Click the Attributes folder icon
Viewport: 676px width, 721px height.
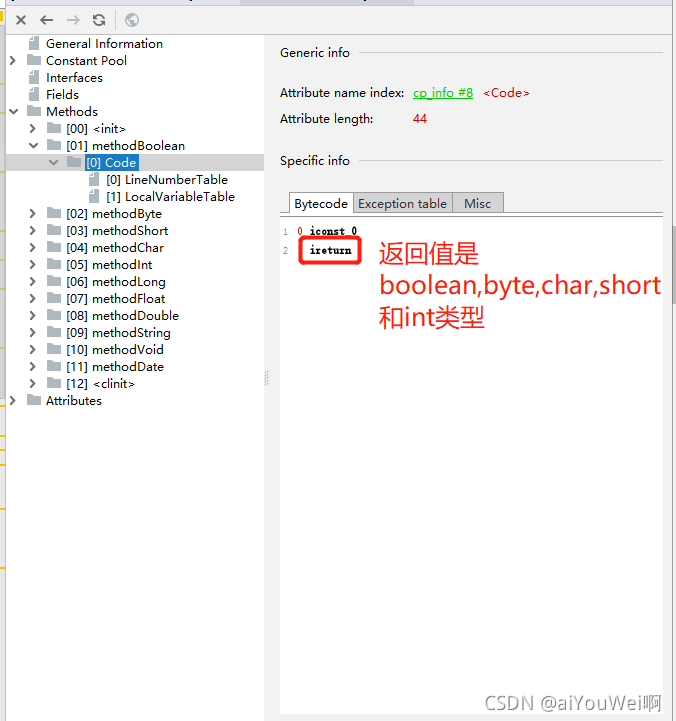pyautogui.click(x=34, y=401)
